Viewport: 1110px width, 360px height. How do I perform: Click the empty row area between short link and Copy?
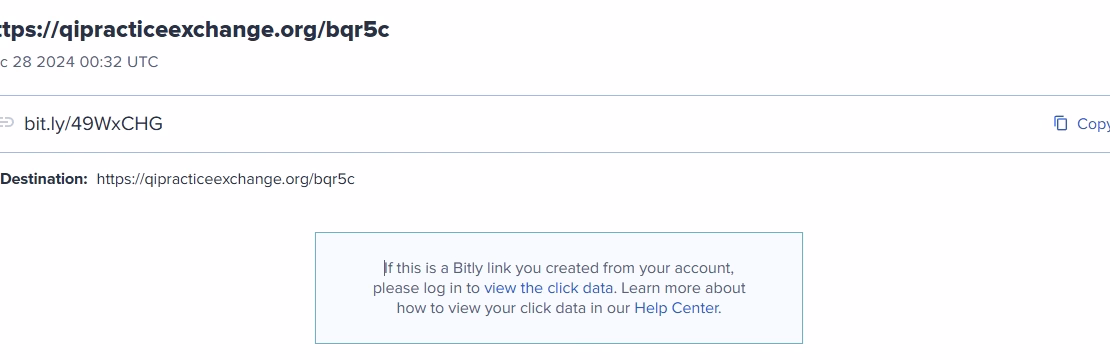tap(607, 124)
